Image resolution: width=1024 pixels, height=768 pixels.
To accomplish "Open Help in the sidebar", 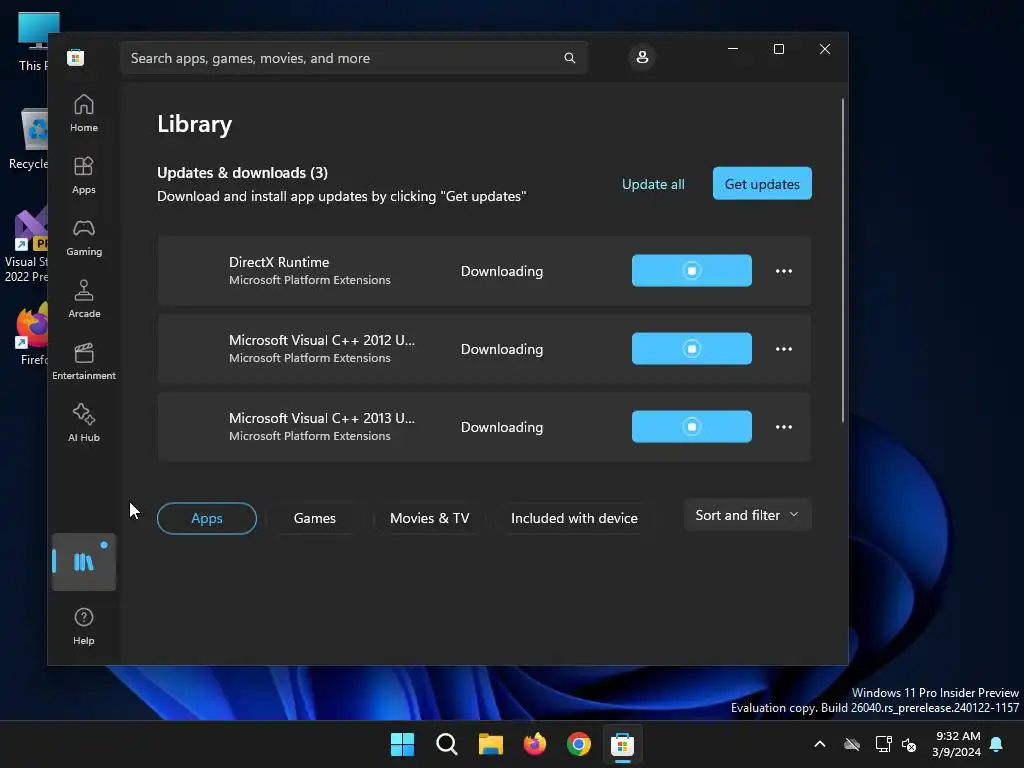I will click(x=84, y=626).
